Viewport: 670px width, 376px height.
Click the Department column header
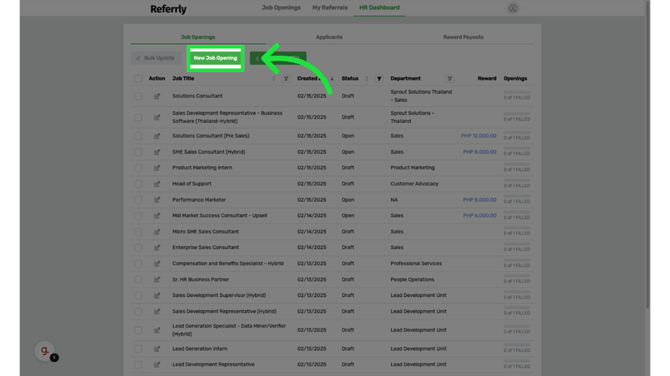[x=406, y=79]
